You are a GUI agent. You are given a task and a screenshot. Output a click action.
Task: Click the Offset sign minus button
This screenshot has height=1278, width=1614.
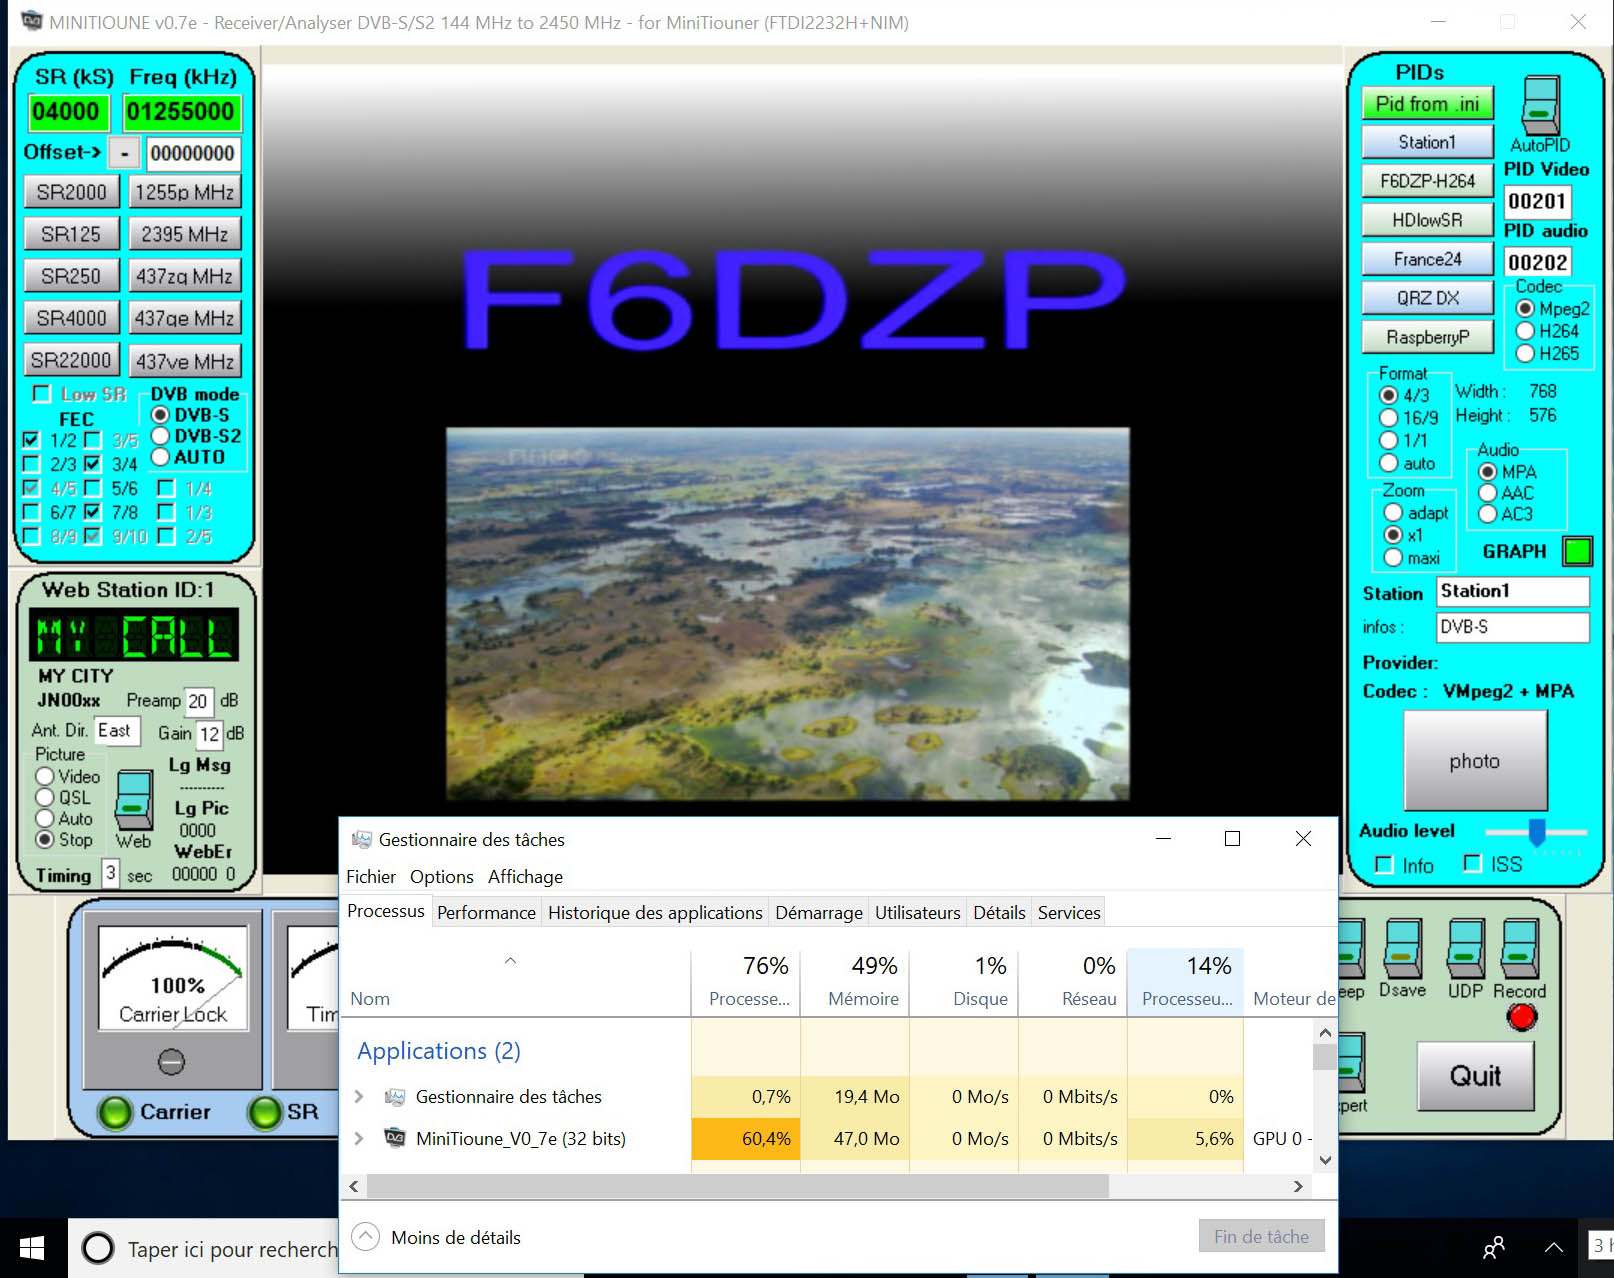(124, 153)
